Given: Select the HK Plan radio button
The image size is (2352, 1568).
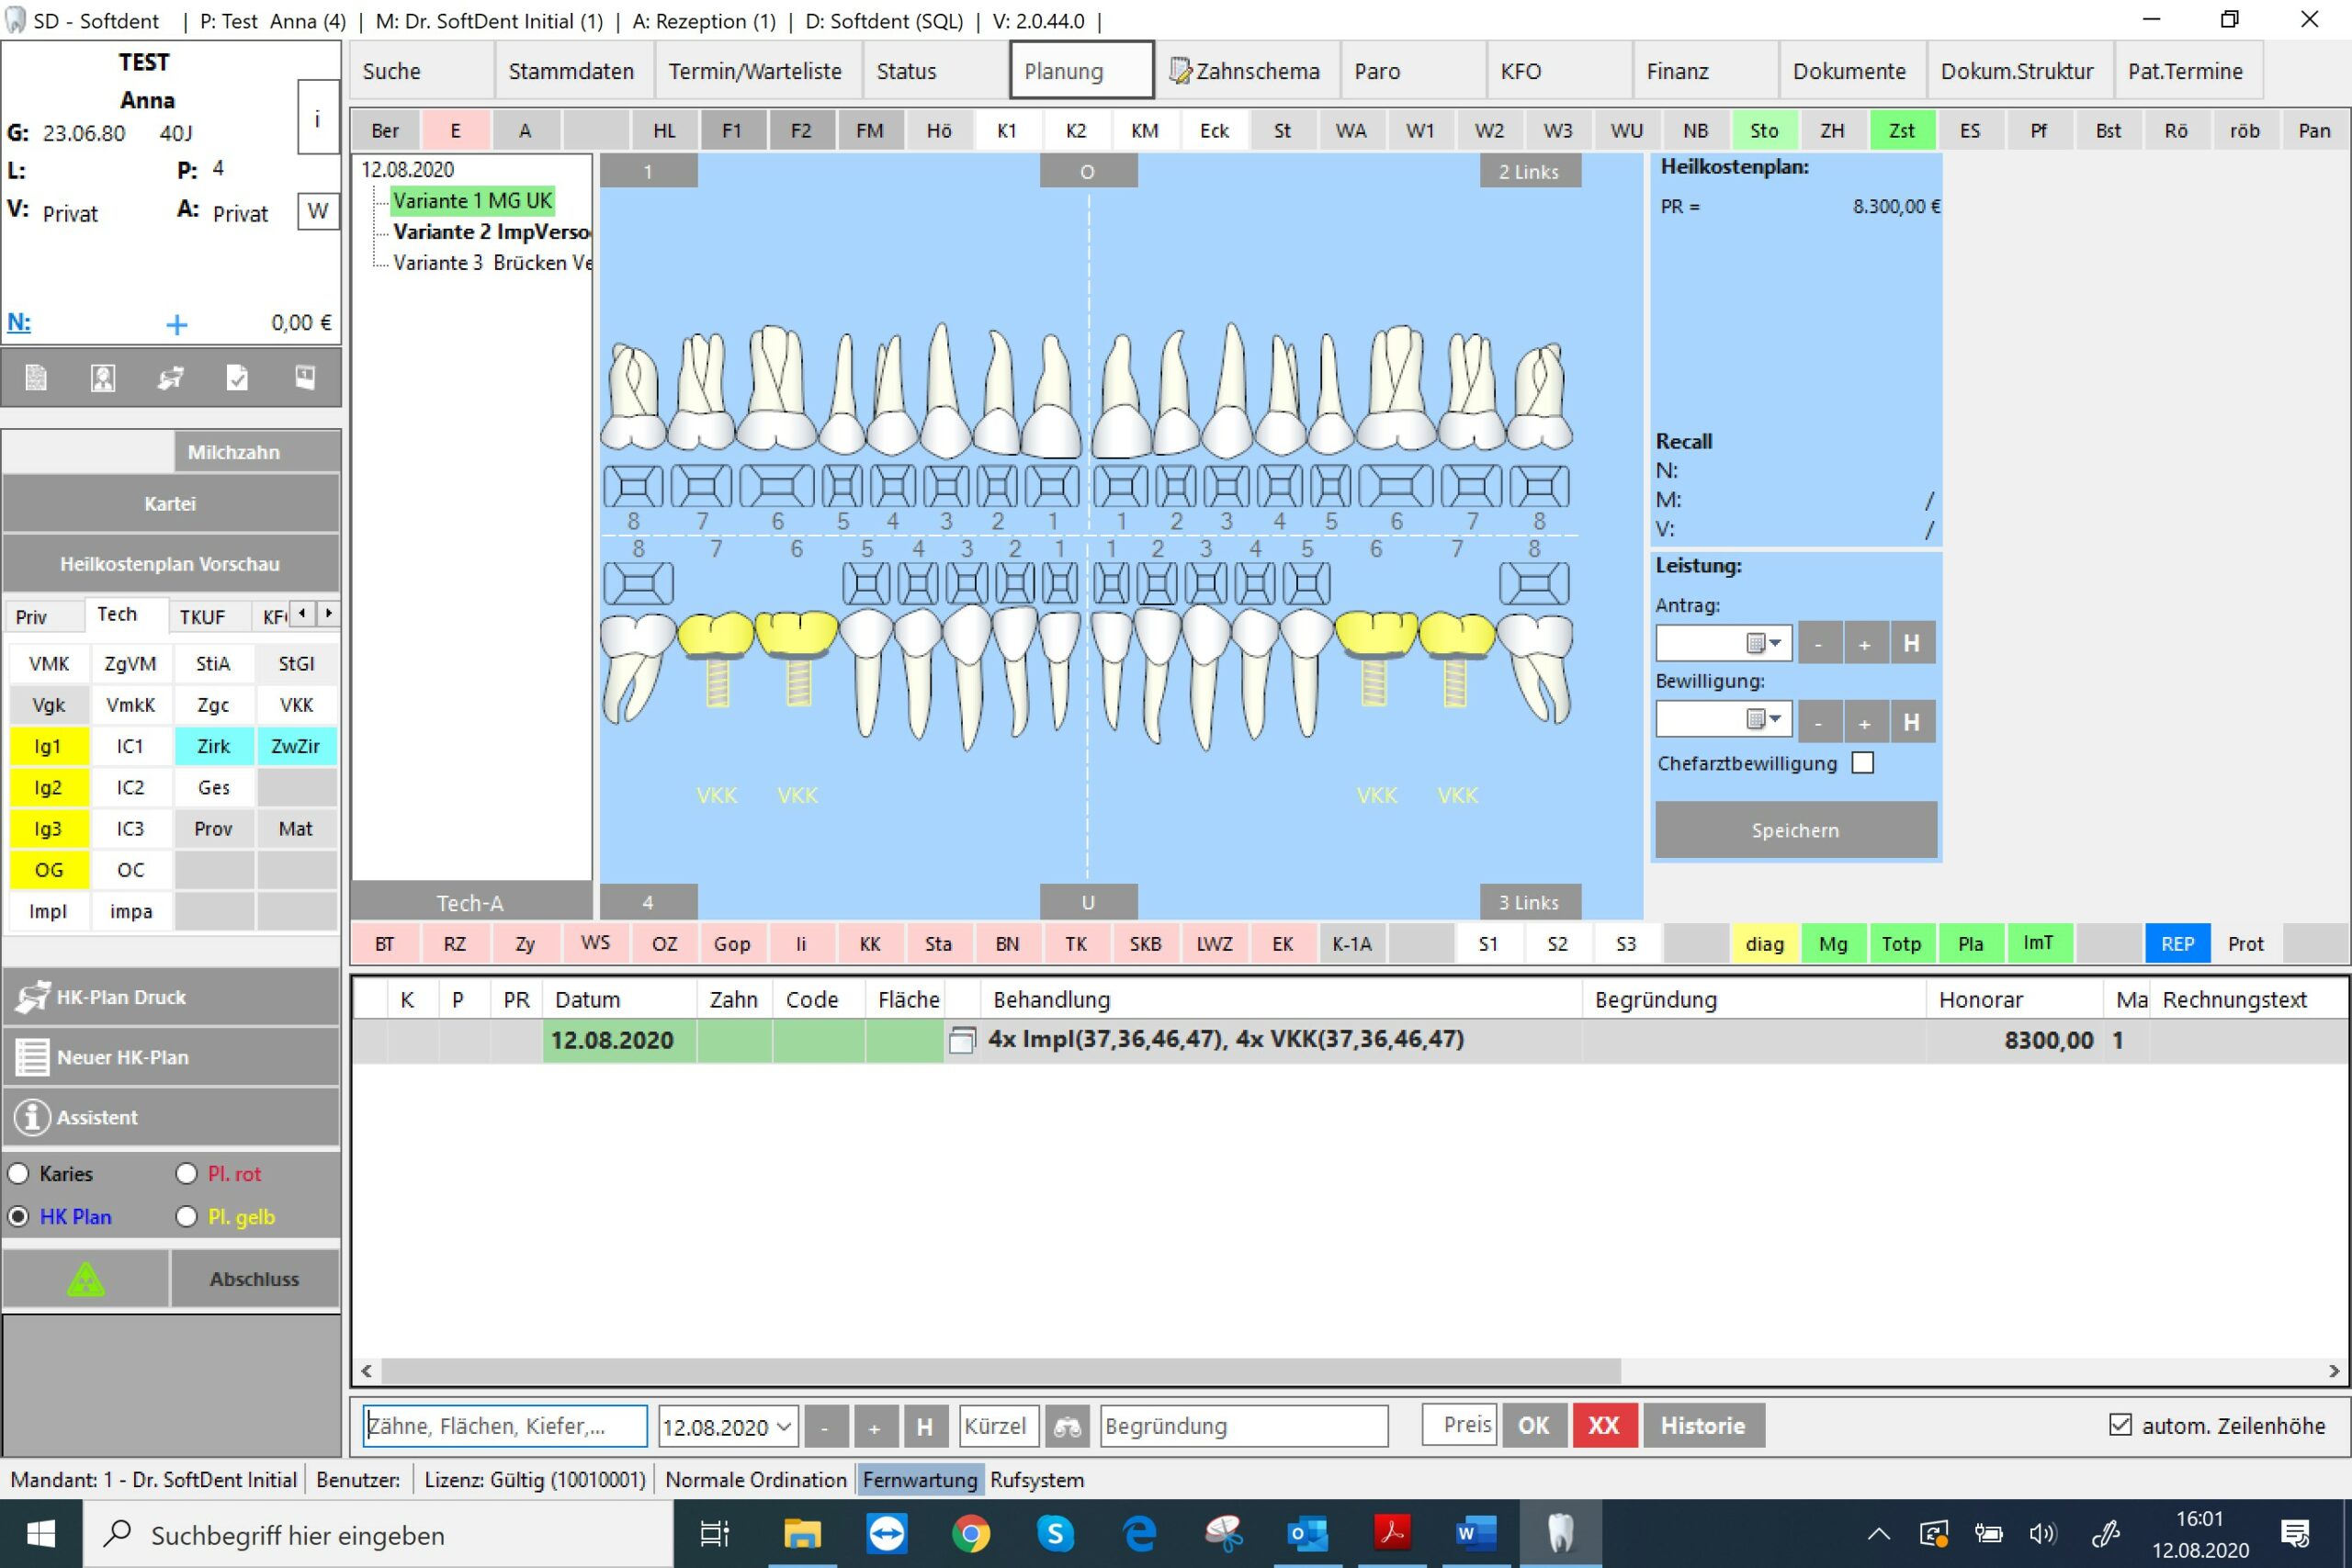Looking at the screenshot, I should point(19,1217).
